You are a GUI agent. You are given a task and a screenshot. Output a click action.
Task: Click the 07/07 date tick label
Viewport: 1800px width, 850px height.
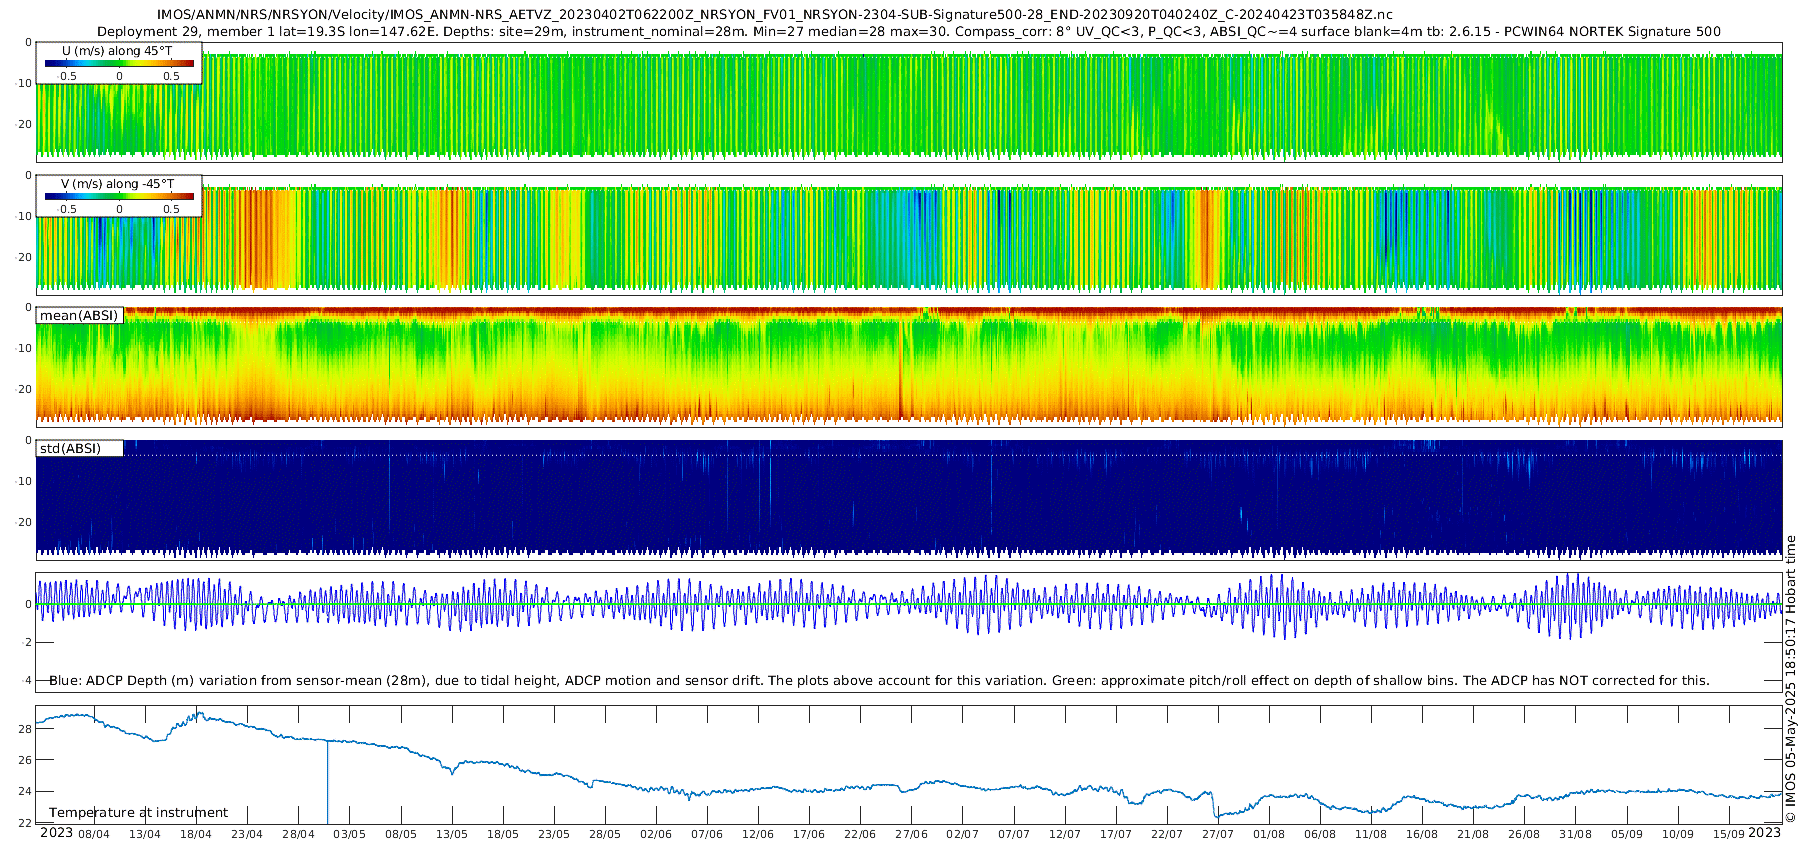(x=1014, y=834)
